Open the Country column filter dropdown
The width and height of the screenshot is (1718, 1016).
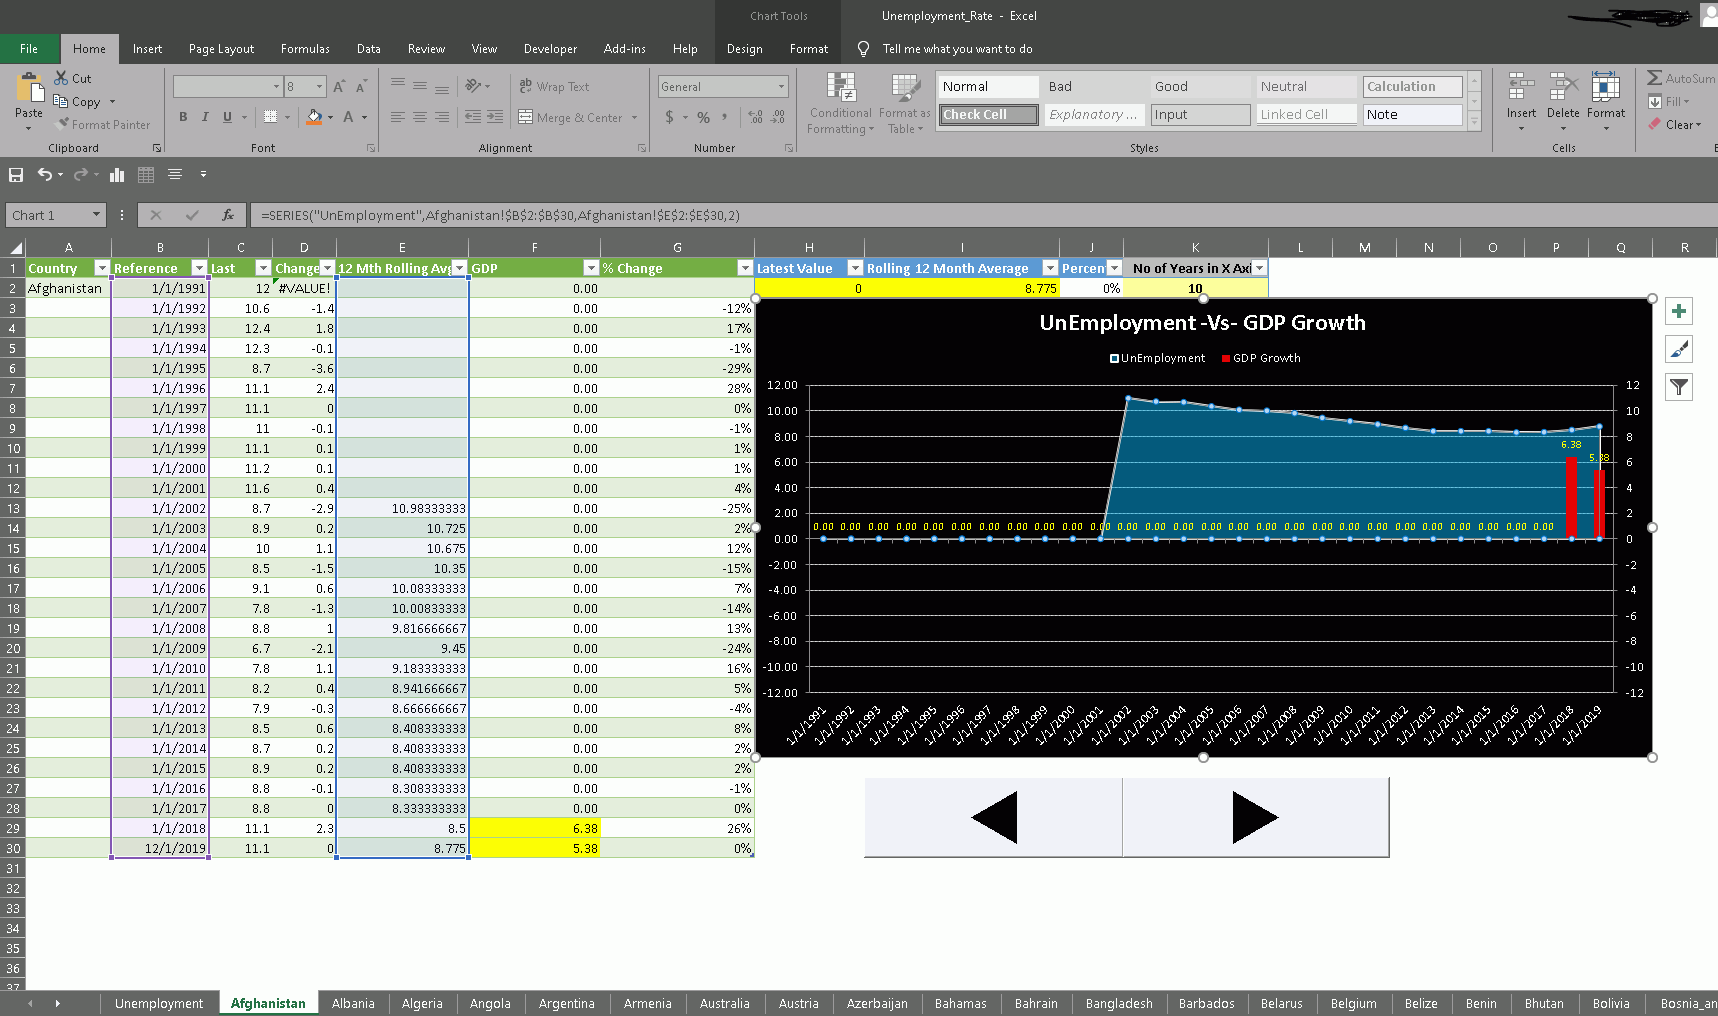click(101, 268)
